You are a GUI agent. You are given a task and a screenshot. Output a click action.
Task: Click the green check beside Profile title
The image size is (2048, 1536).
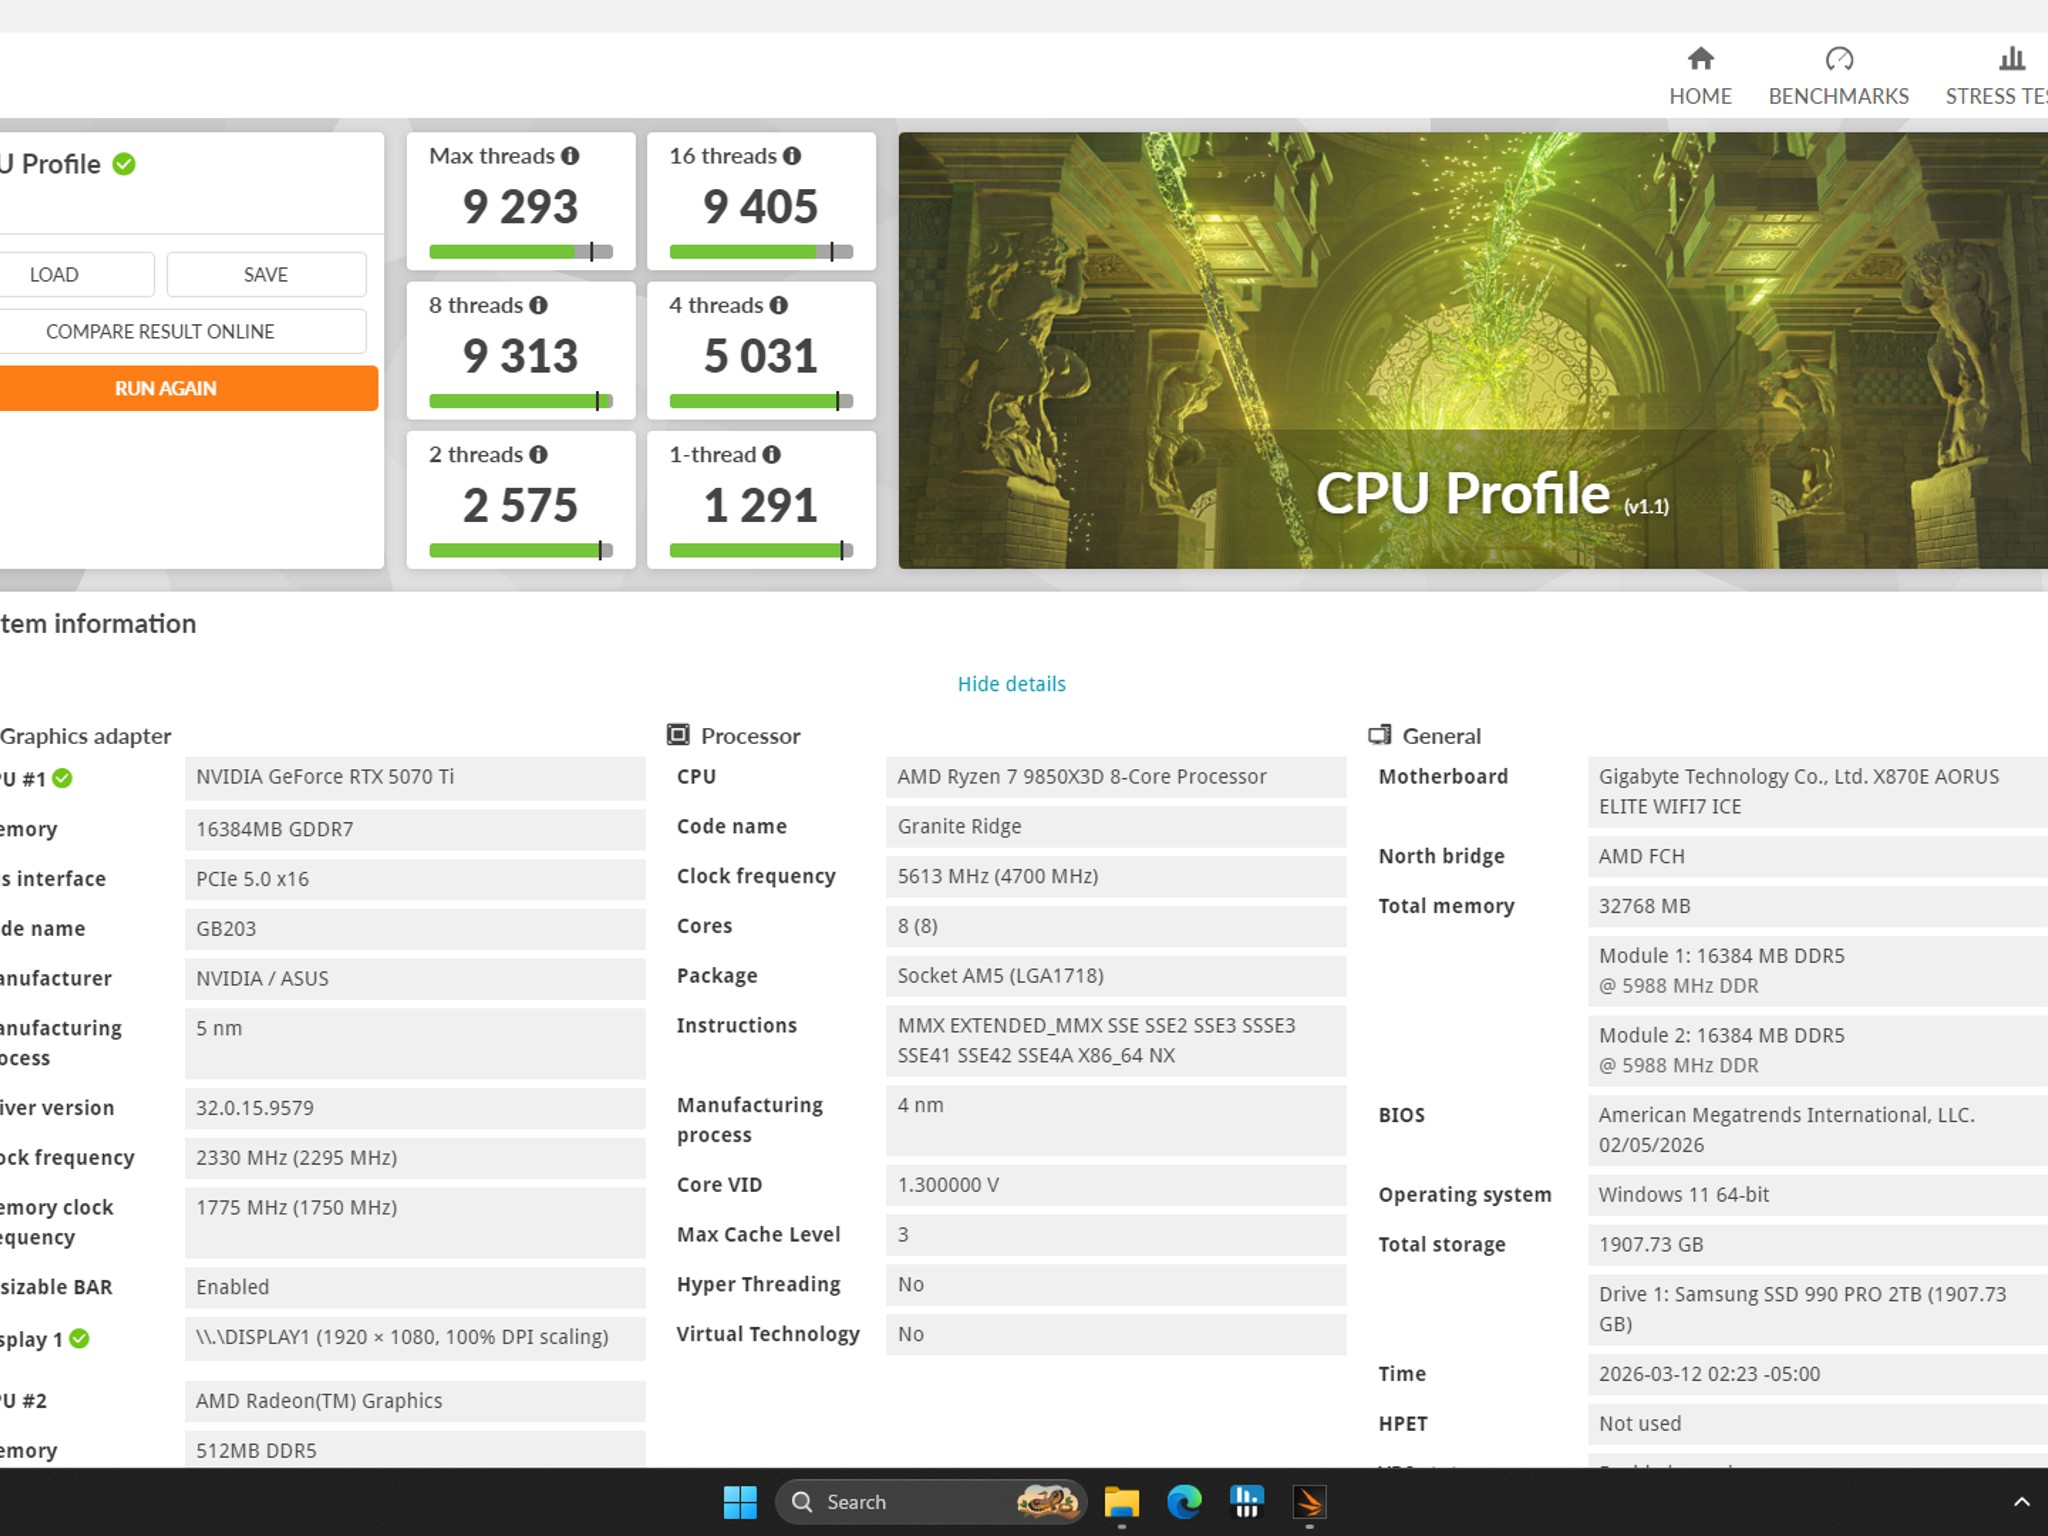124,164
